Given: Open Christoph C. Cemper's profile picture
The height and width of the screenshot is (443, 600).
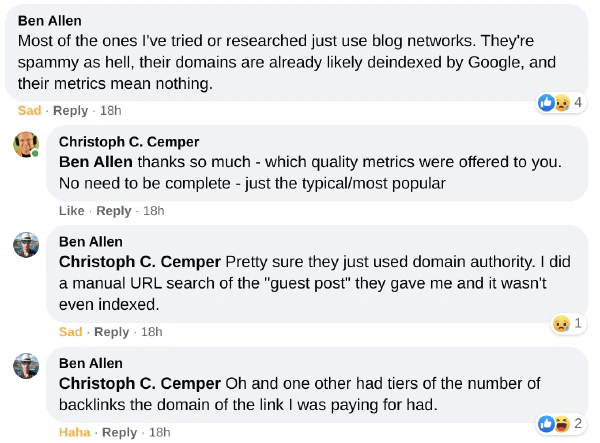Looking at the screenshot, I should pos(26,144).
